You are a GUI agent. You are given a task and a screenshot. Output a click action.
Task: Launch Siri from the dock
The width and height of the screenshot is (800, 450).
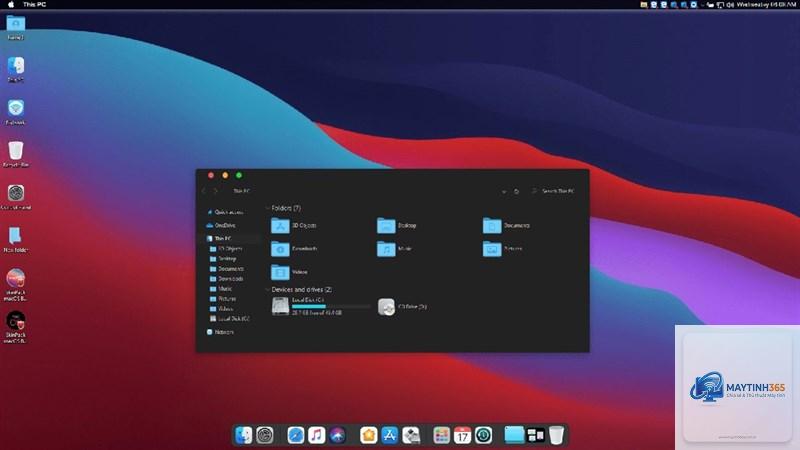point(337,435)
